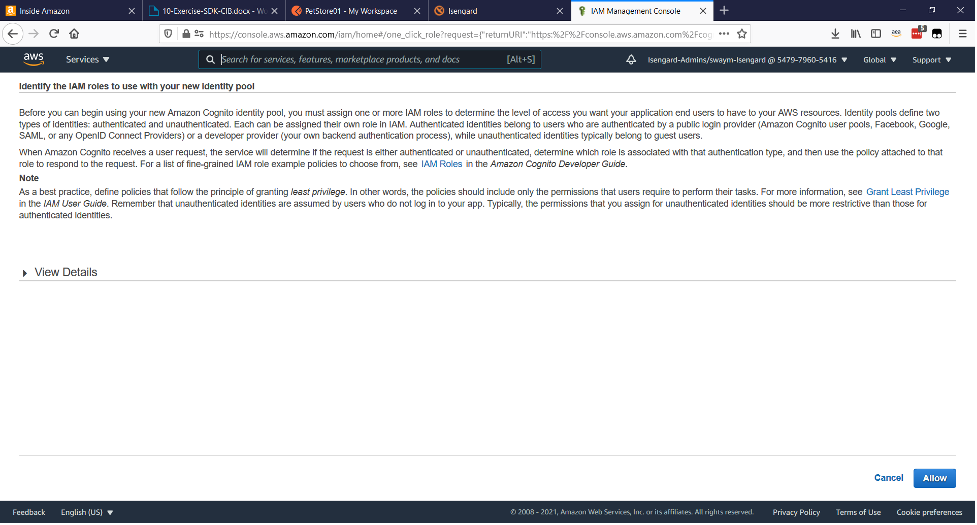Reload the current page

click(54, 34)
